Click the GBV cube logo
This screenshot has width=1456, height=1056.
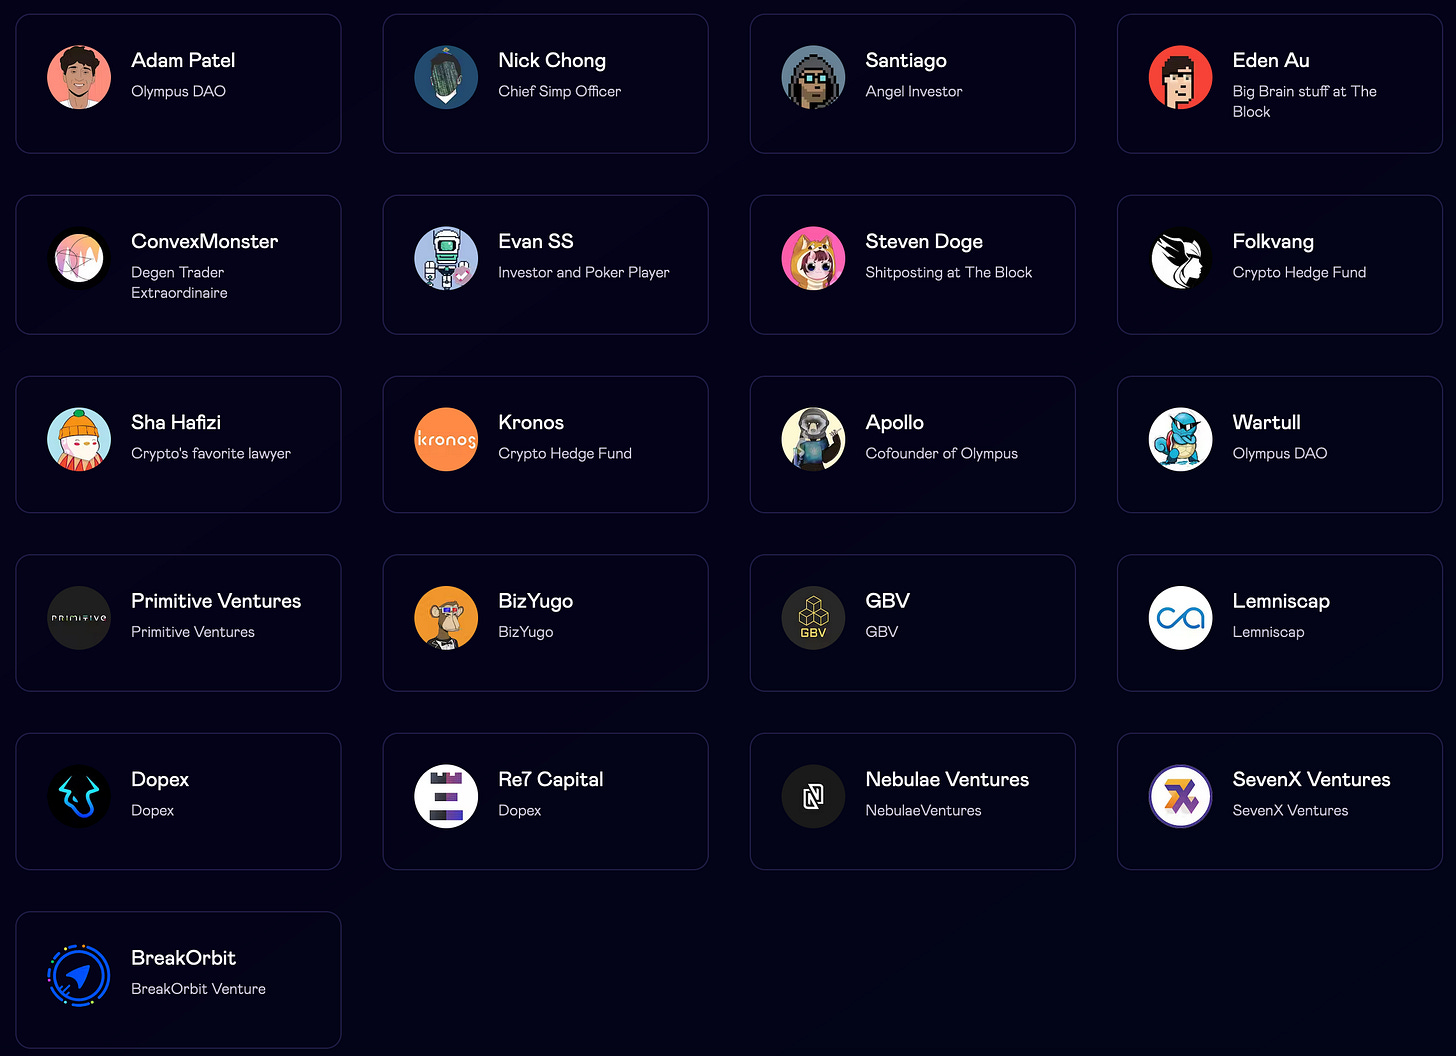813,618
